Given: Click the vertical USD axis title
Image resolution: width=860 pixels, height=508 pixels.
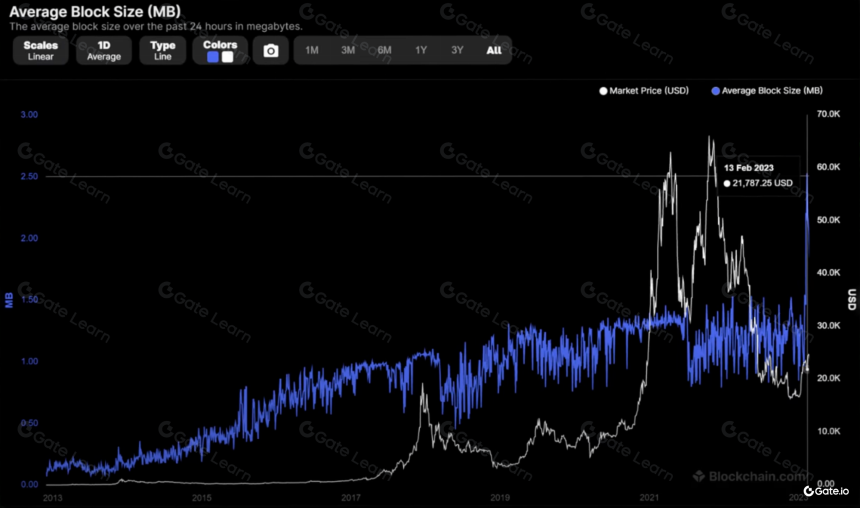Looking at the screenshot, I should (x=851, y=300).
